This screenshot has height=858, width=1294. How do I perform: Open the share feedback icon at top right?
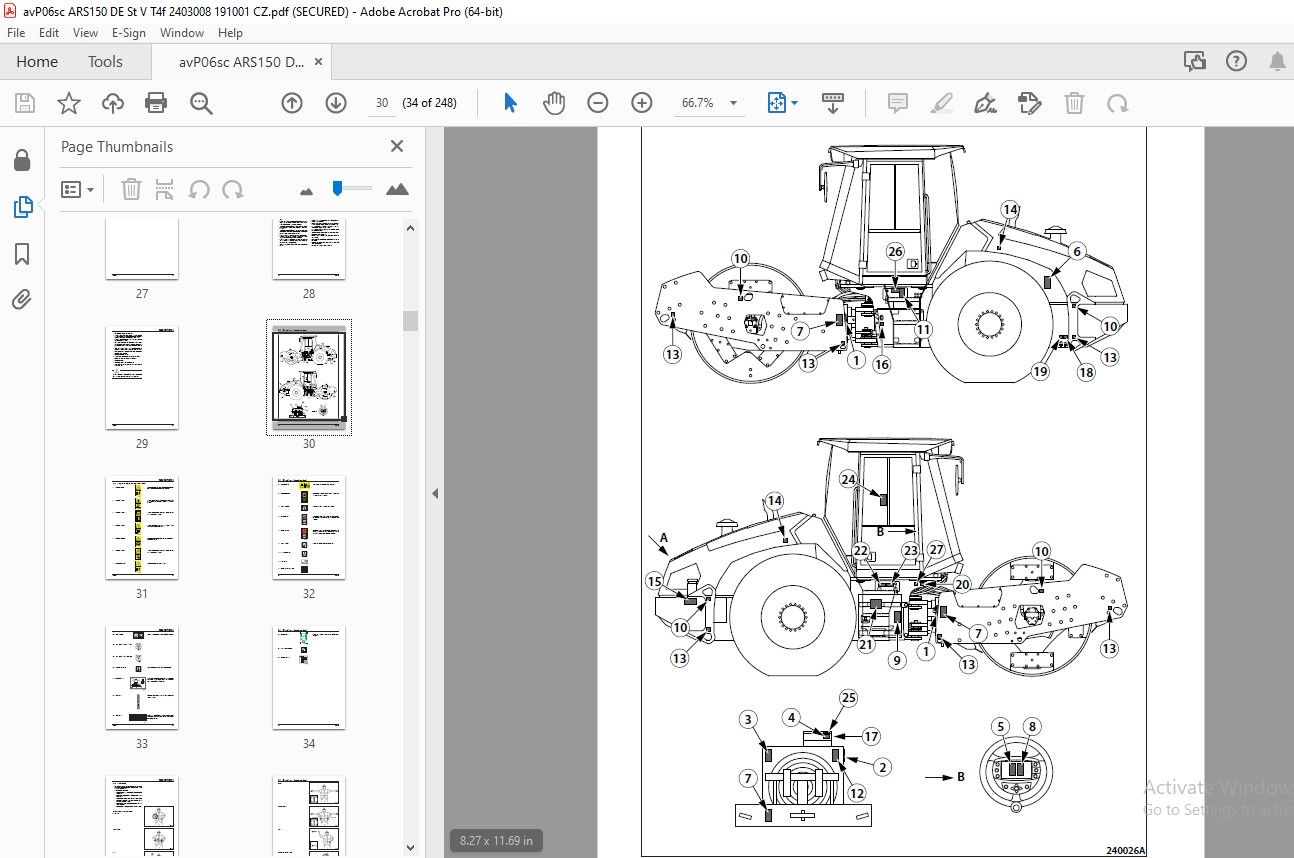(x=1195, y=62)
